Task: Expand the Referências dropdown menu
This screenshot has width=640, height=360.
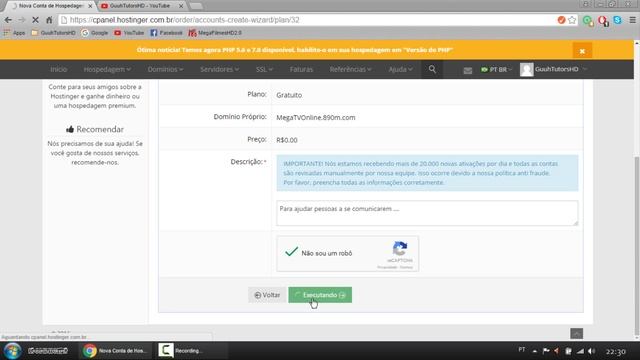Action: tap(350, 69)
